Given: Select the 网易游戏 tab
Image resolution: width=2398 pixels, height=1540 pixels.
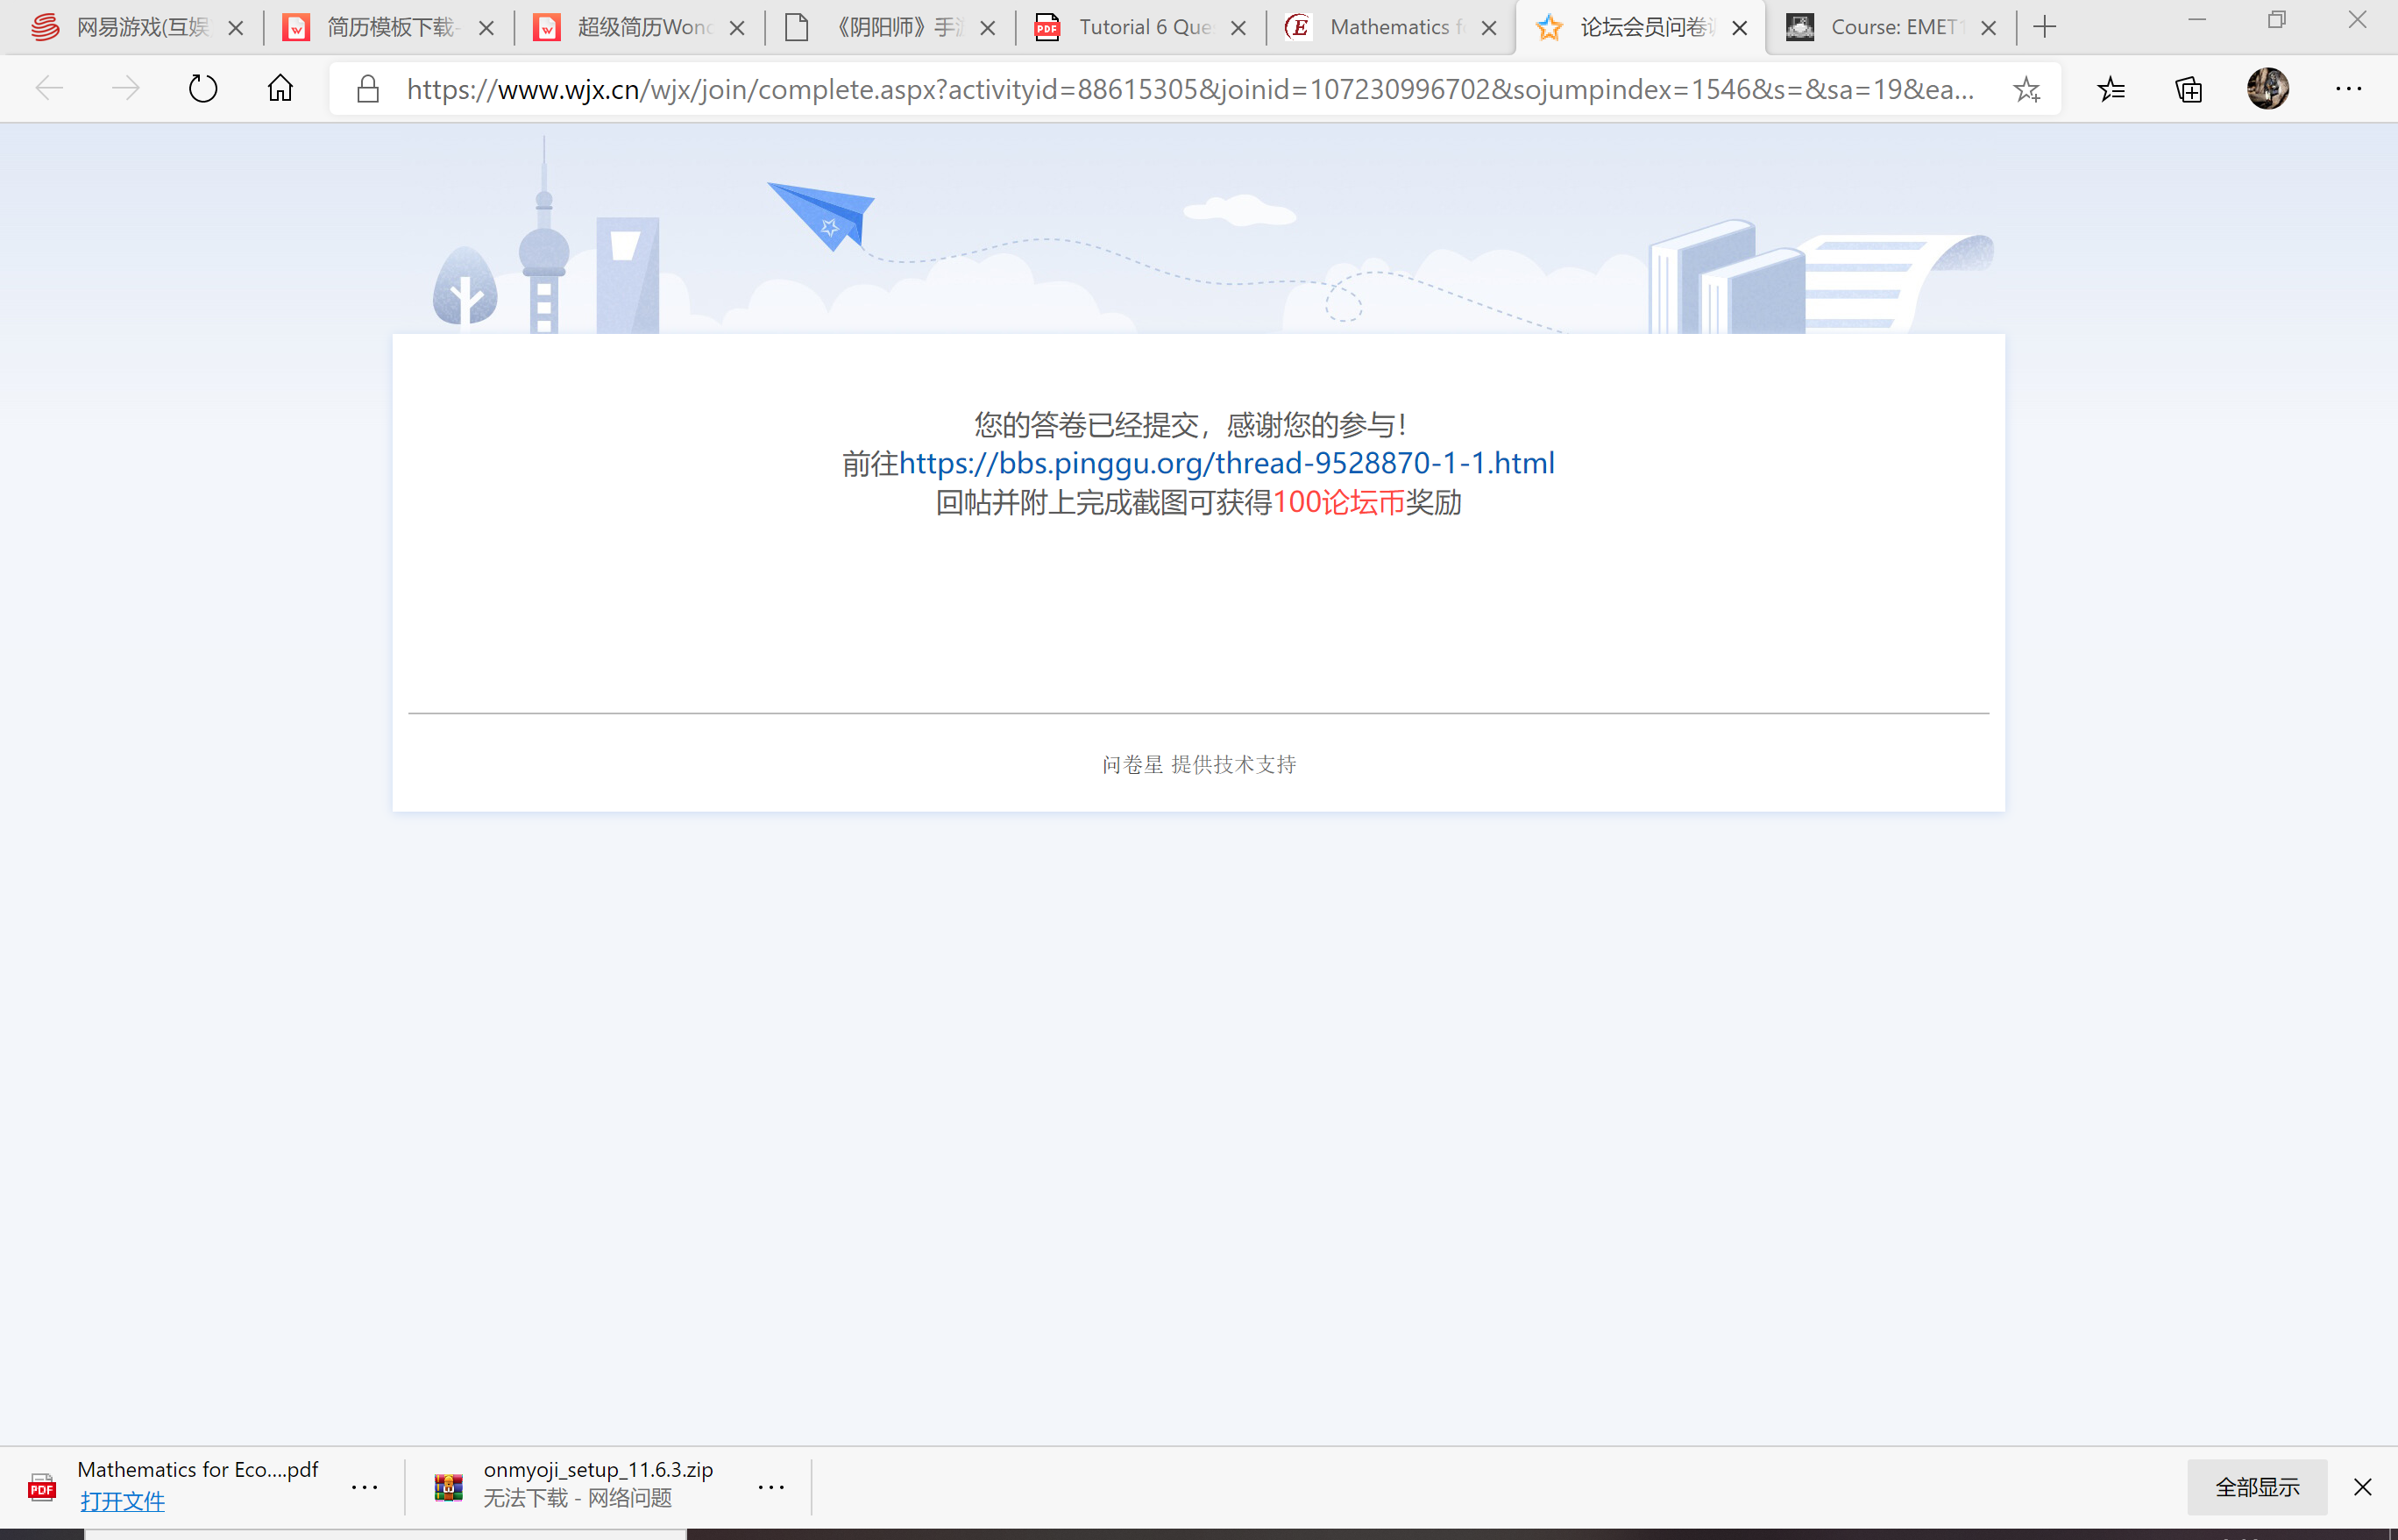Looking at the screenshot, I should click(x=140, y=27).
